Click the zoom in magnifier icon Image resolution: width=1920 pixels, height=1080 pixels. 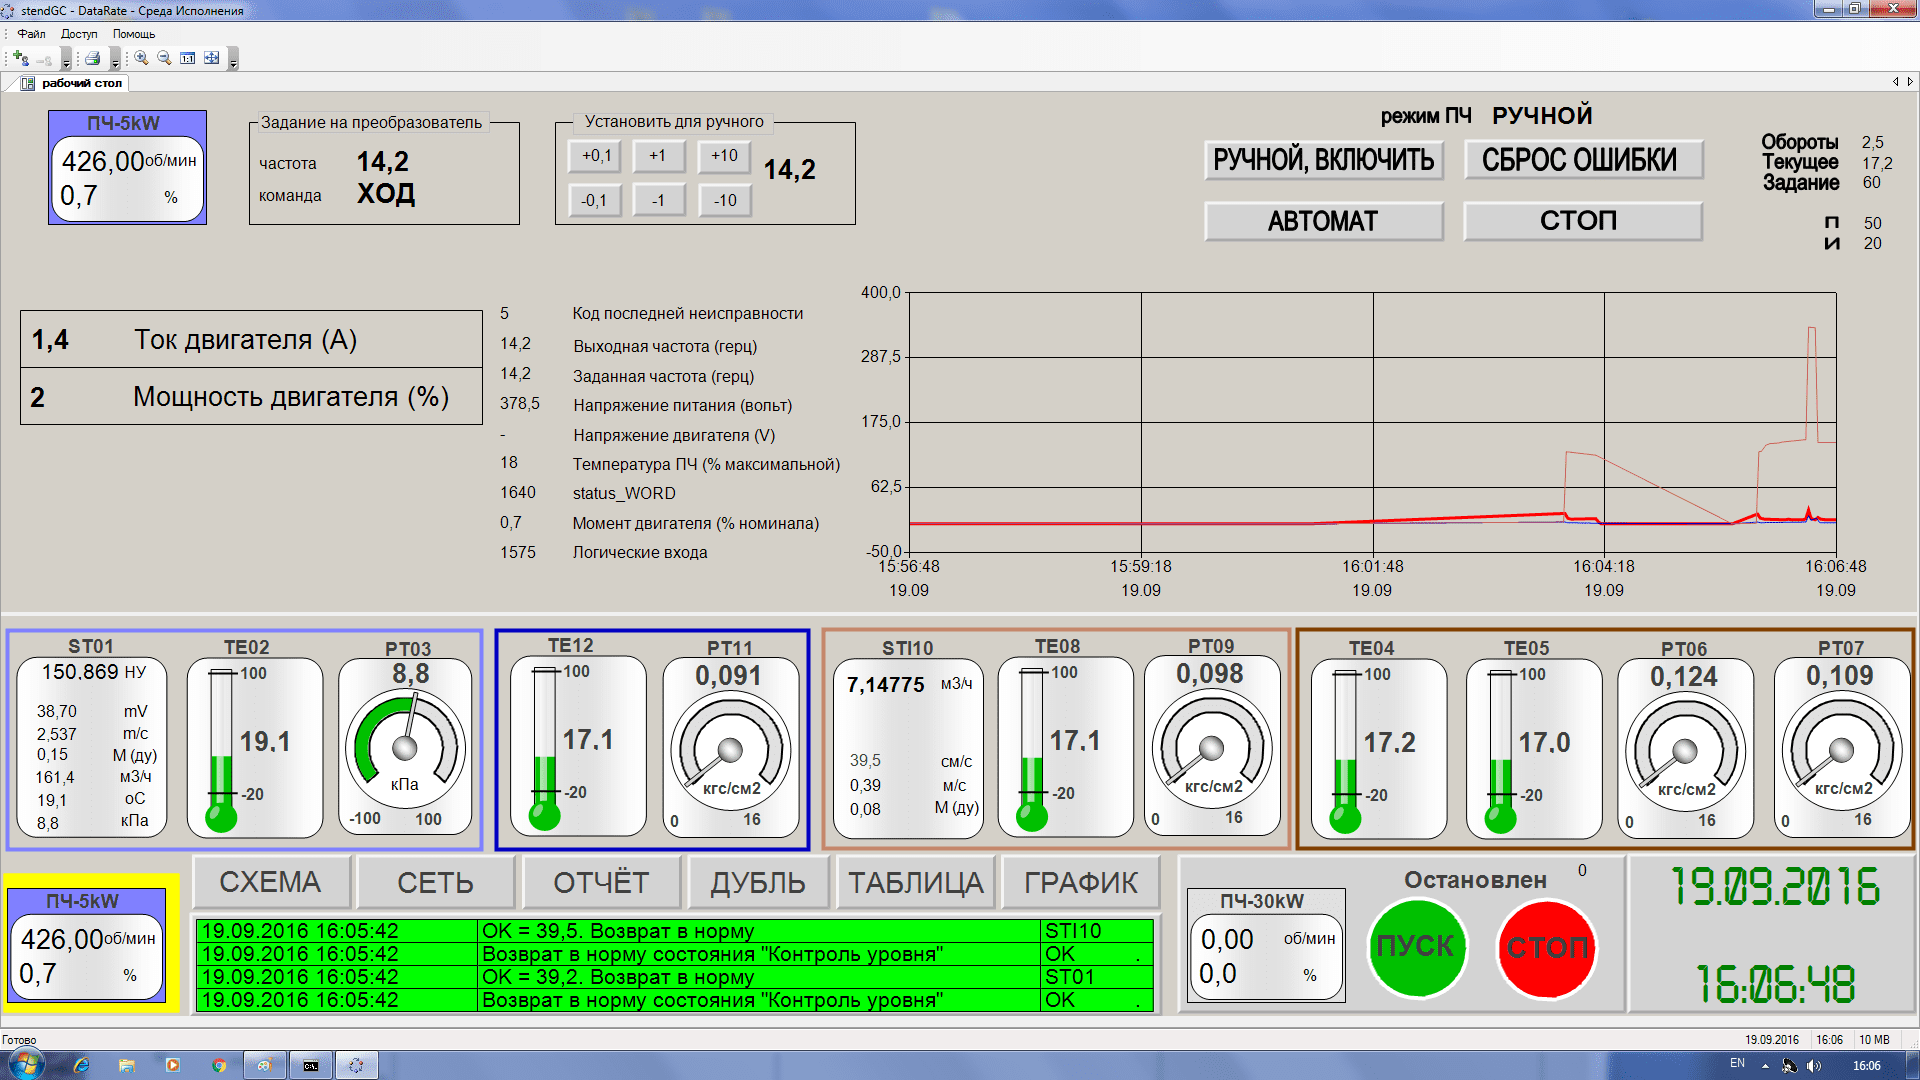[x=141, y=58]
